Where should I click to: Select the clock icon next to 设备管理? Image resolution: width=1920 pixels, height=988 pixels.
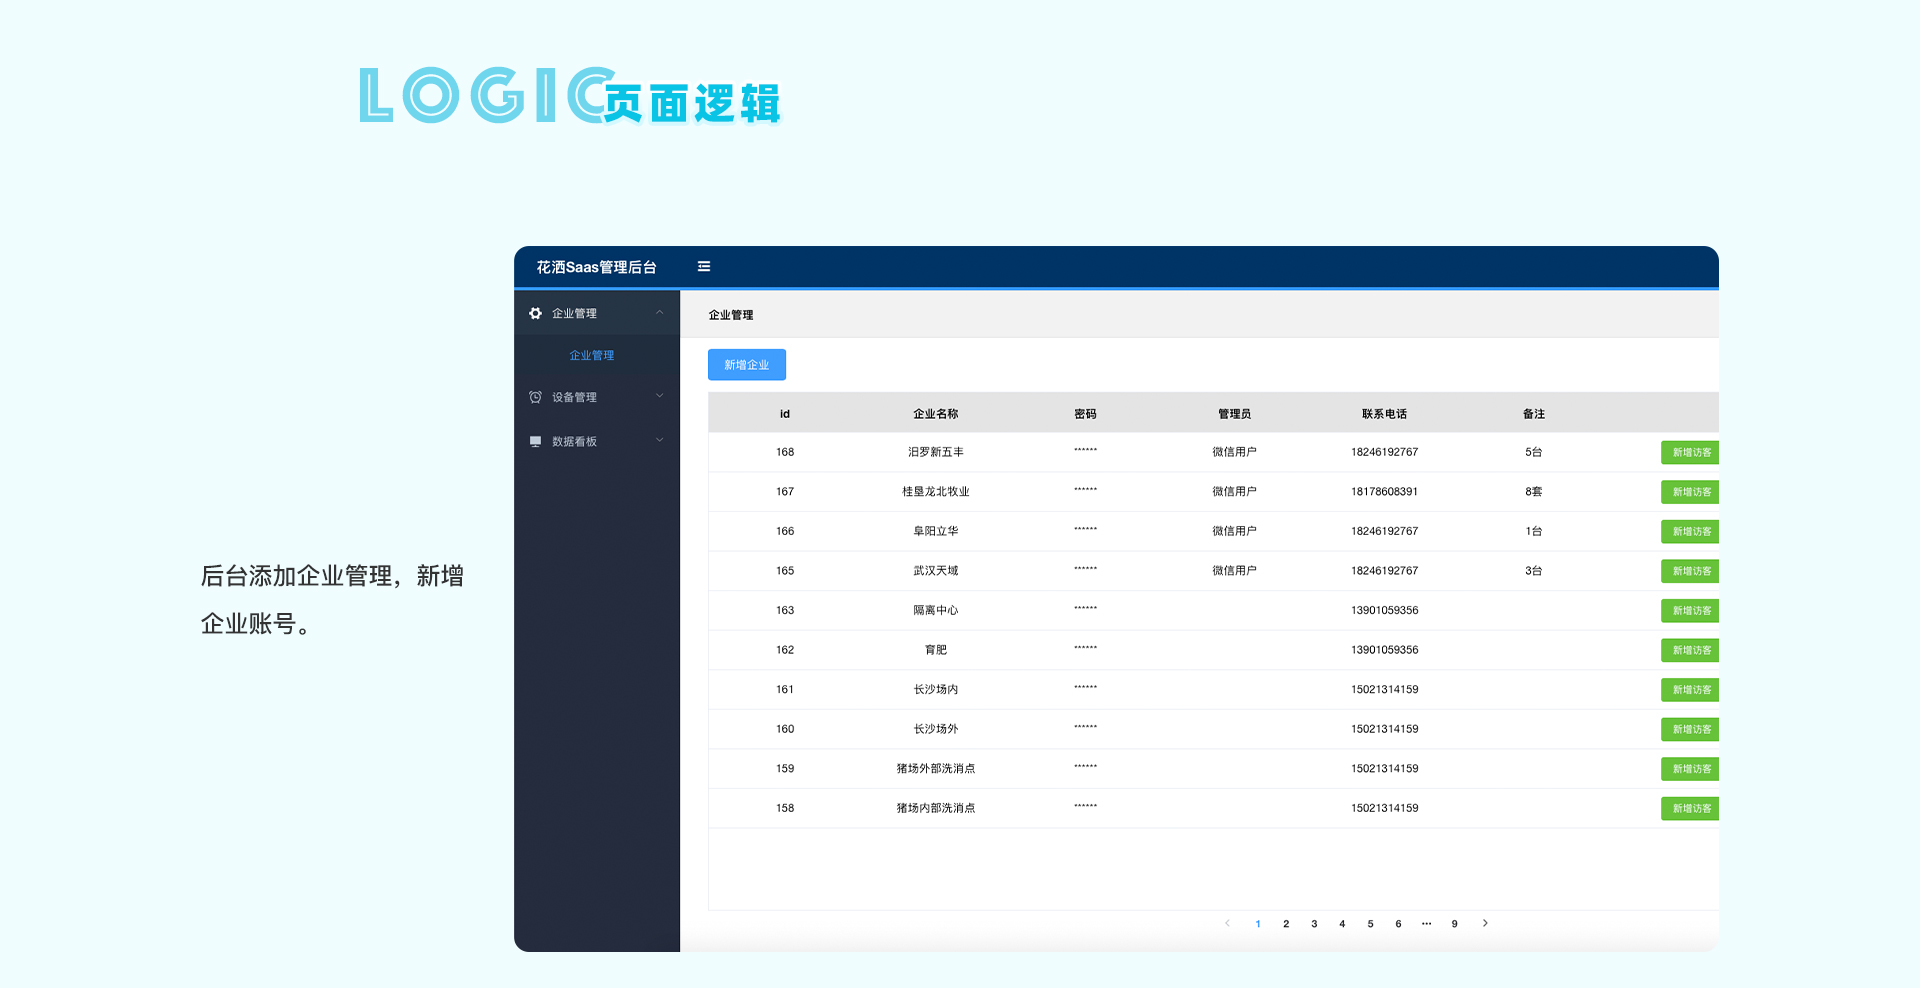click(x=535, y=396)
